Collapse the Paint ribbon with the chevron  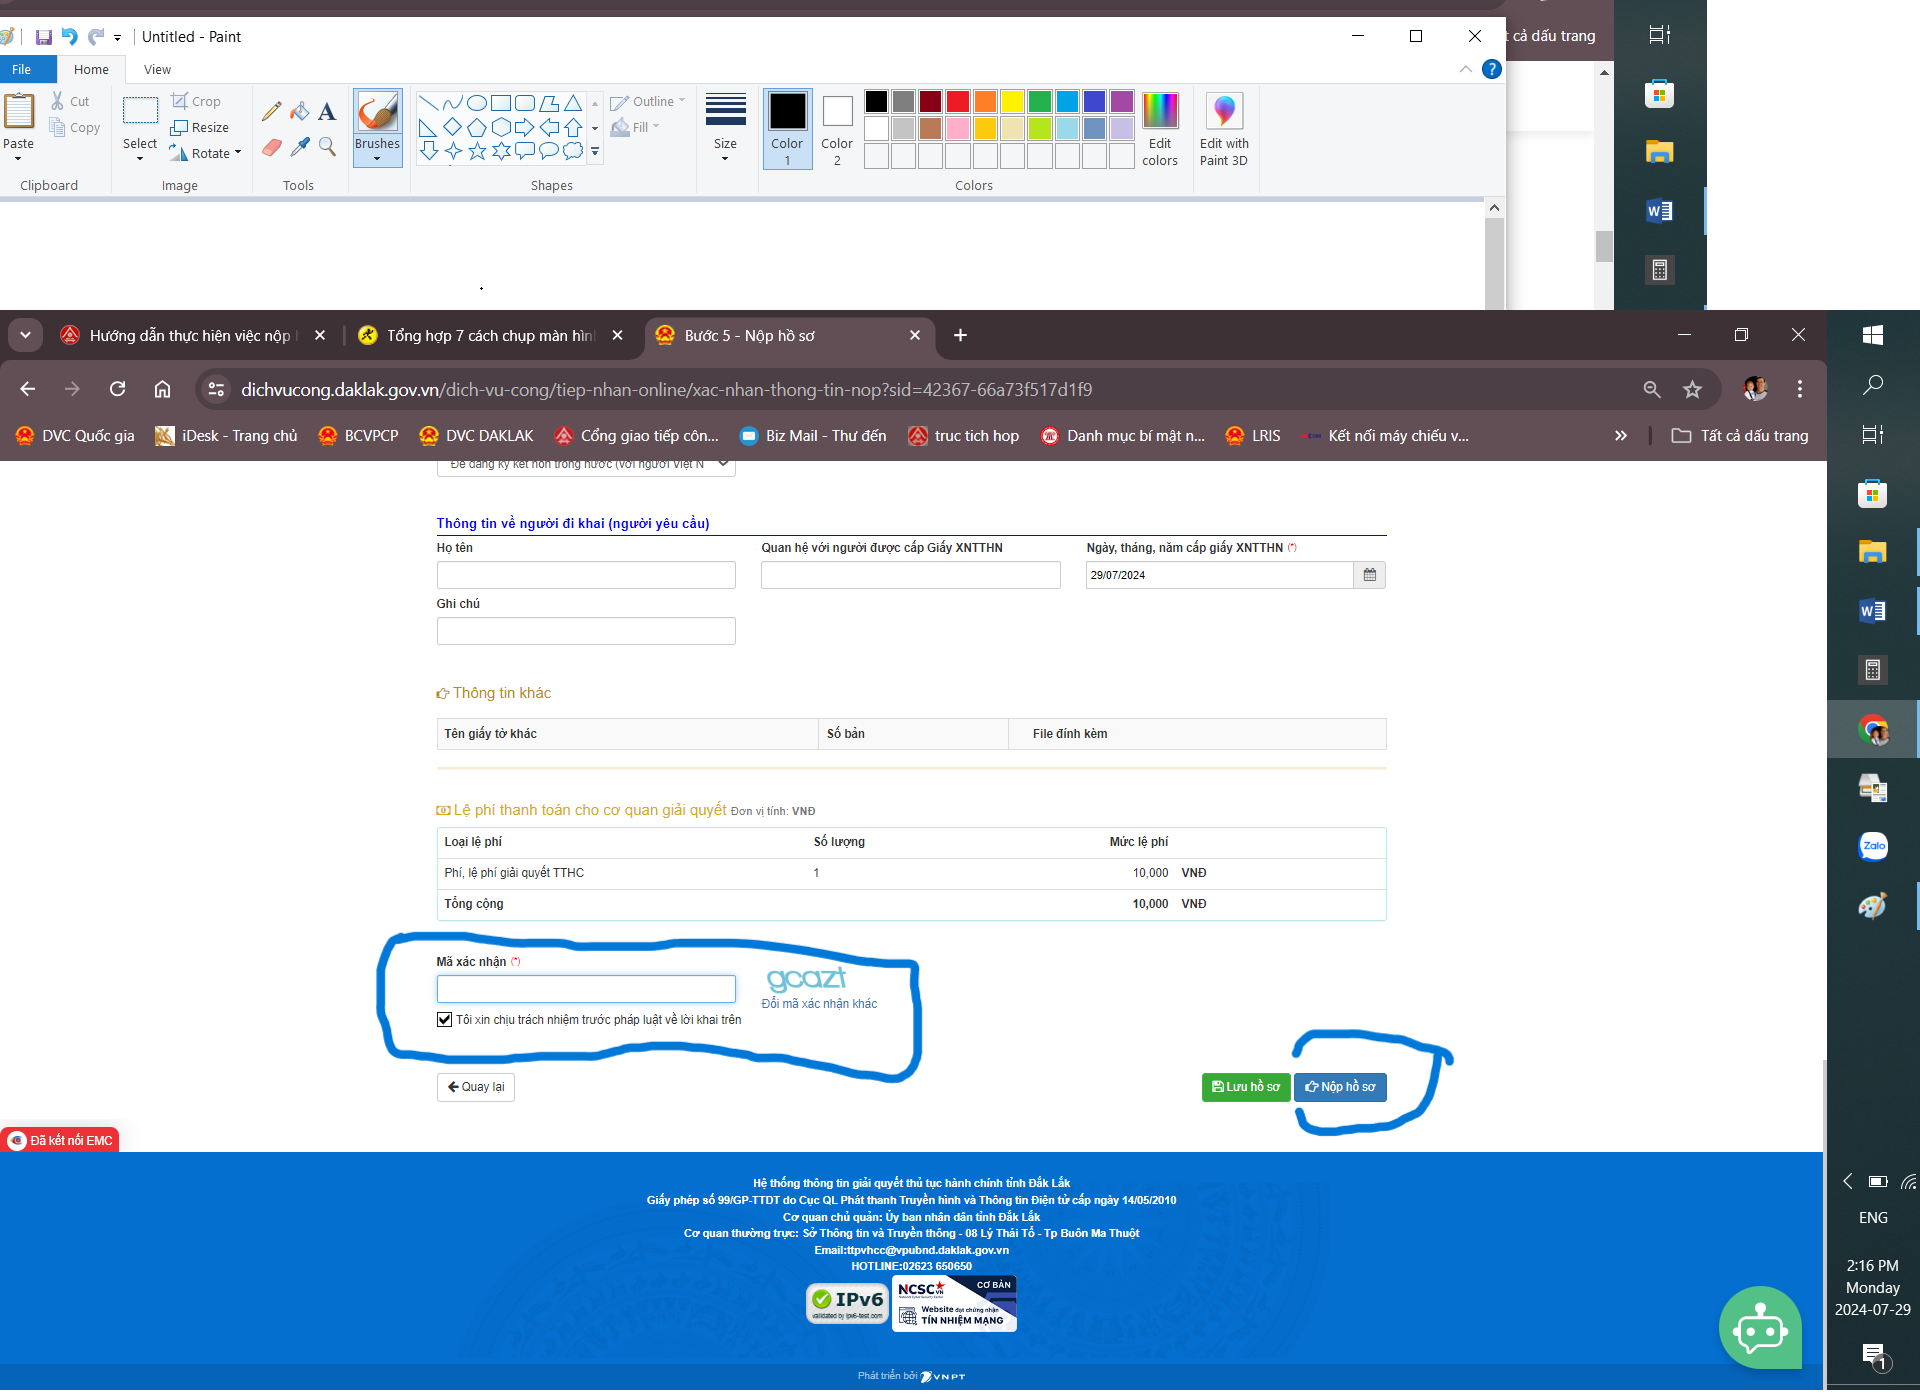pos(1465,69)
